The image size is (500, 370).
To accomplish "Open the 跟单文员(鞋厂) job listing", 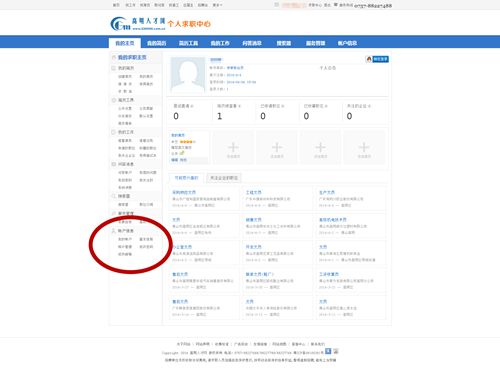I will (x=260, y=274).
